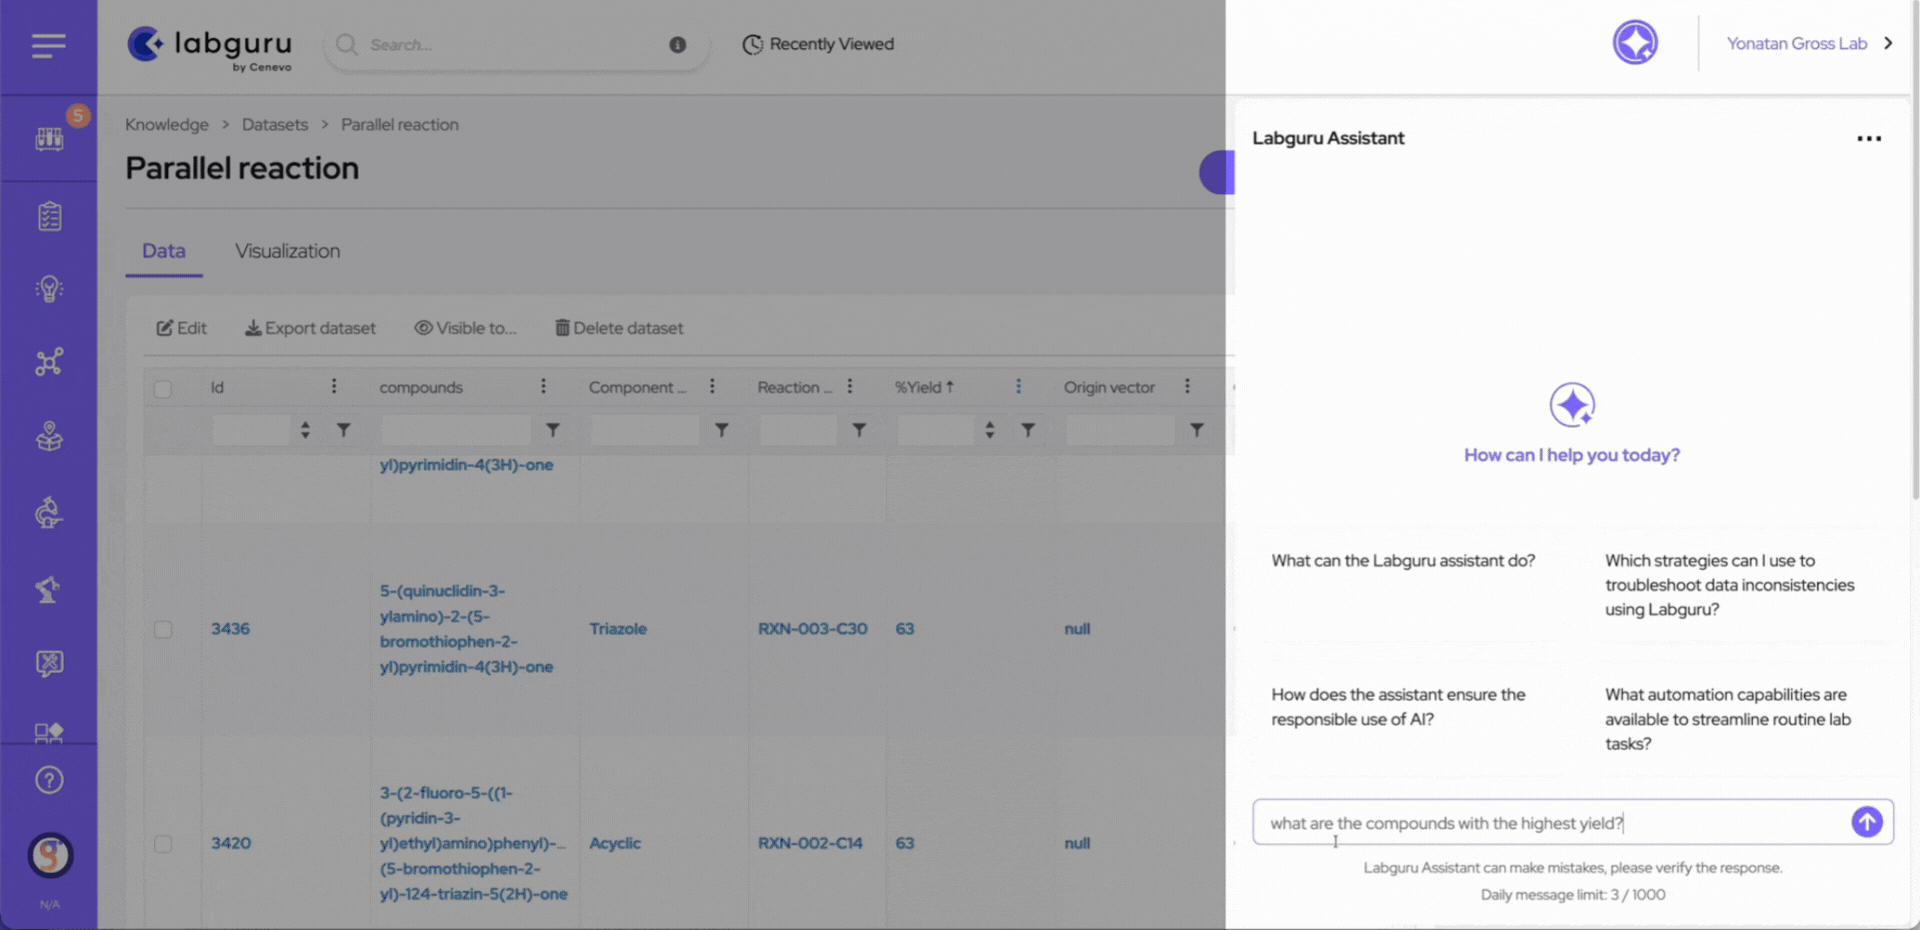Open the storage box icon in sidebar

[x=48, y=436]
